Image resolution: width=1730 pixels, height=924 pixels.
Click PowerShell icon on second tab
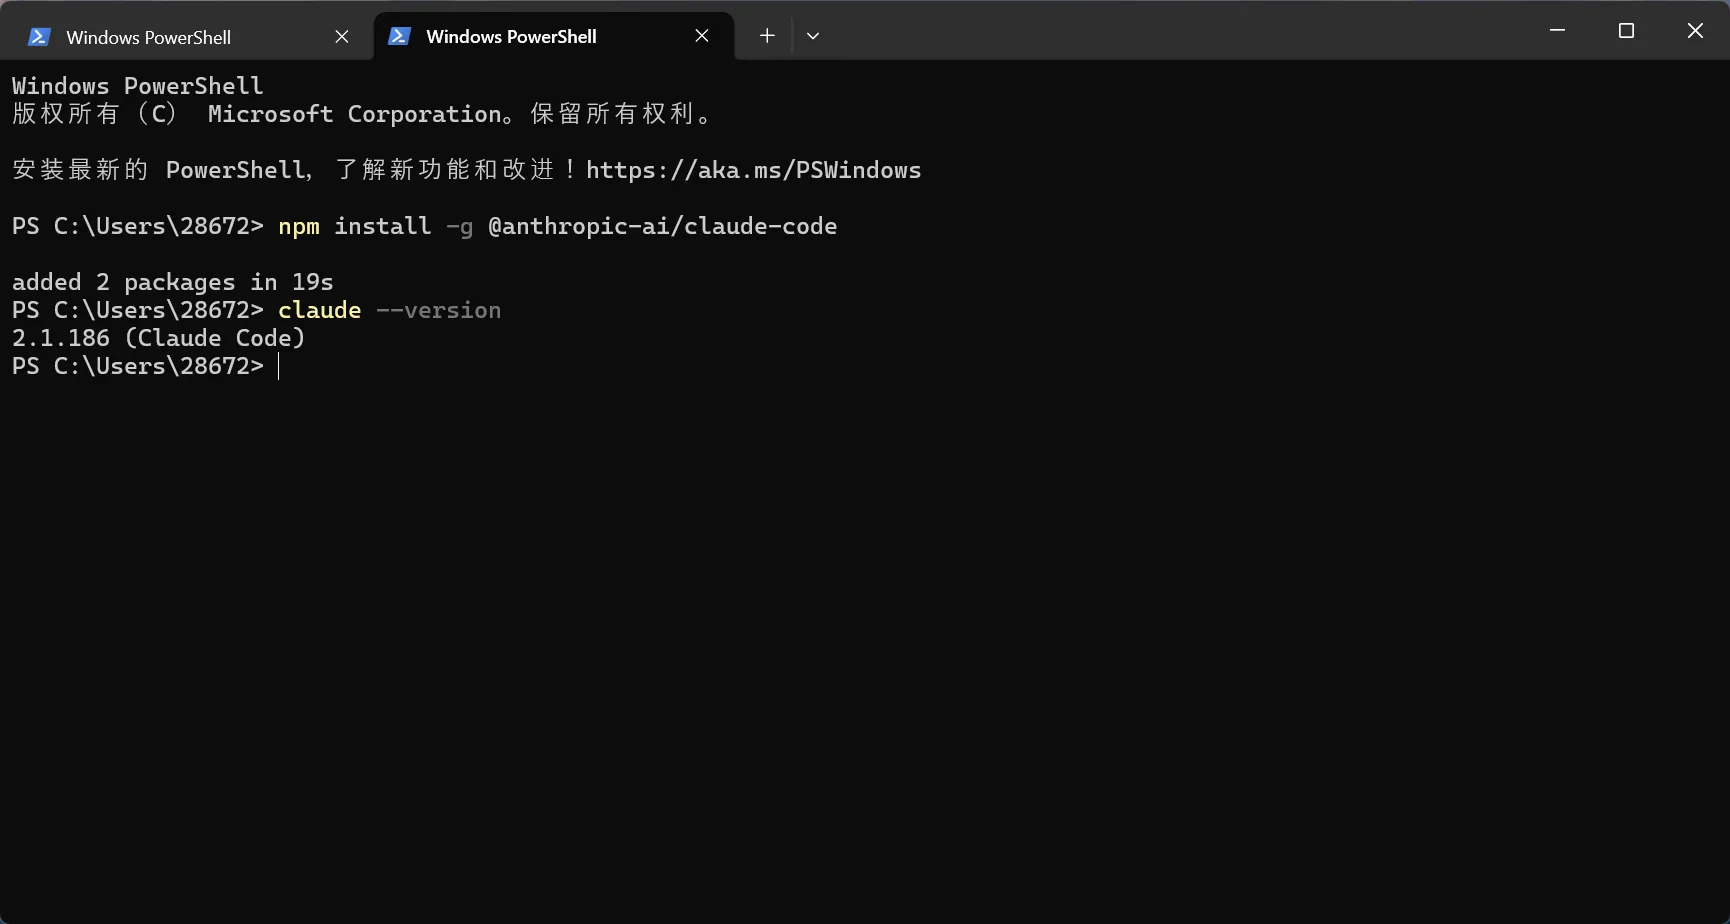click(399, 36)
